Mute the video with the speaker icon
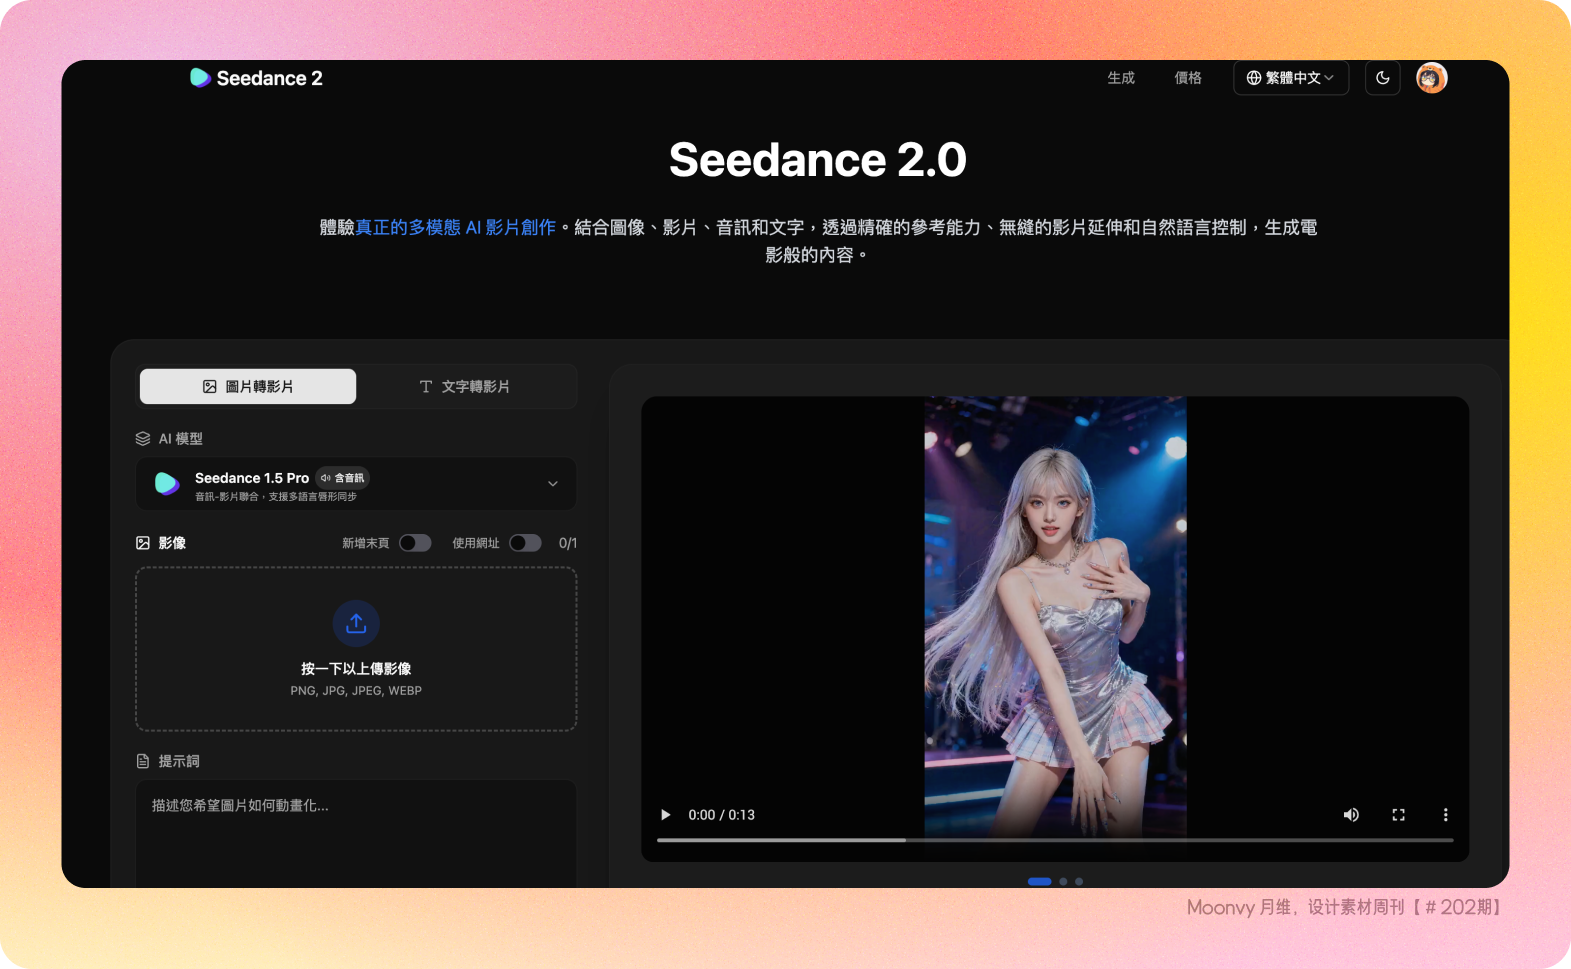1571x969 pixels. [1351, 815]
